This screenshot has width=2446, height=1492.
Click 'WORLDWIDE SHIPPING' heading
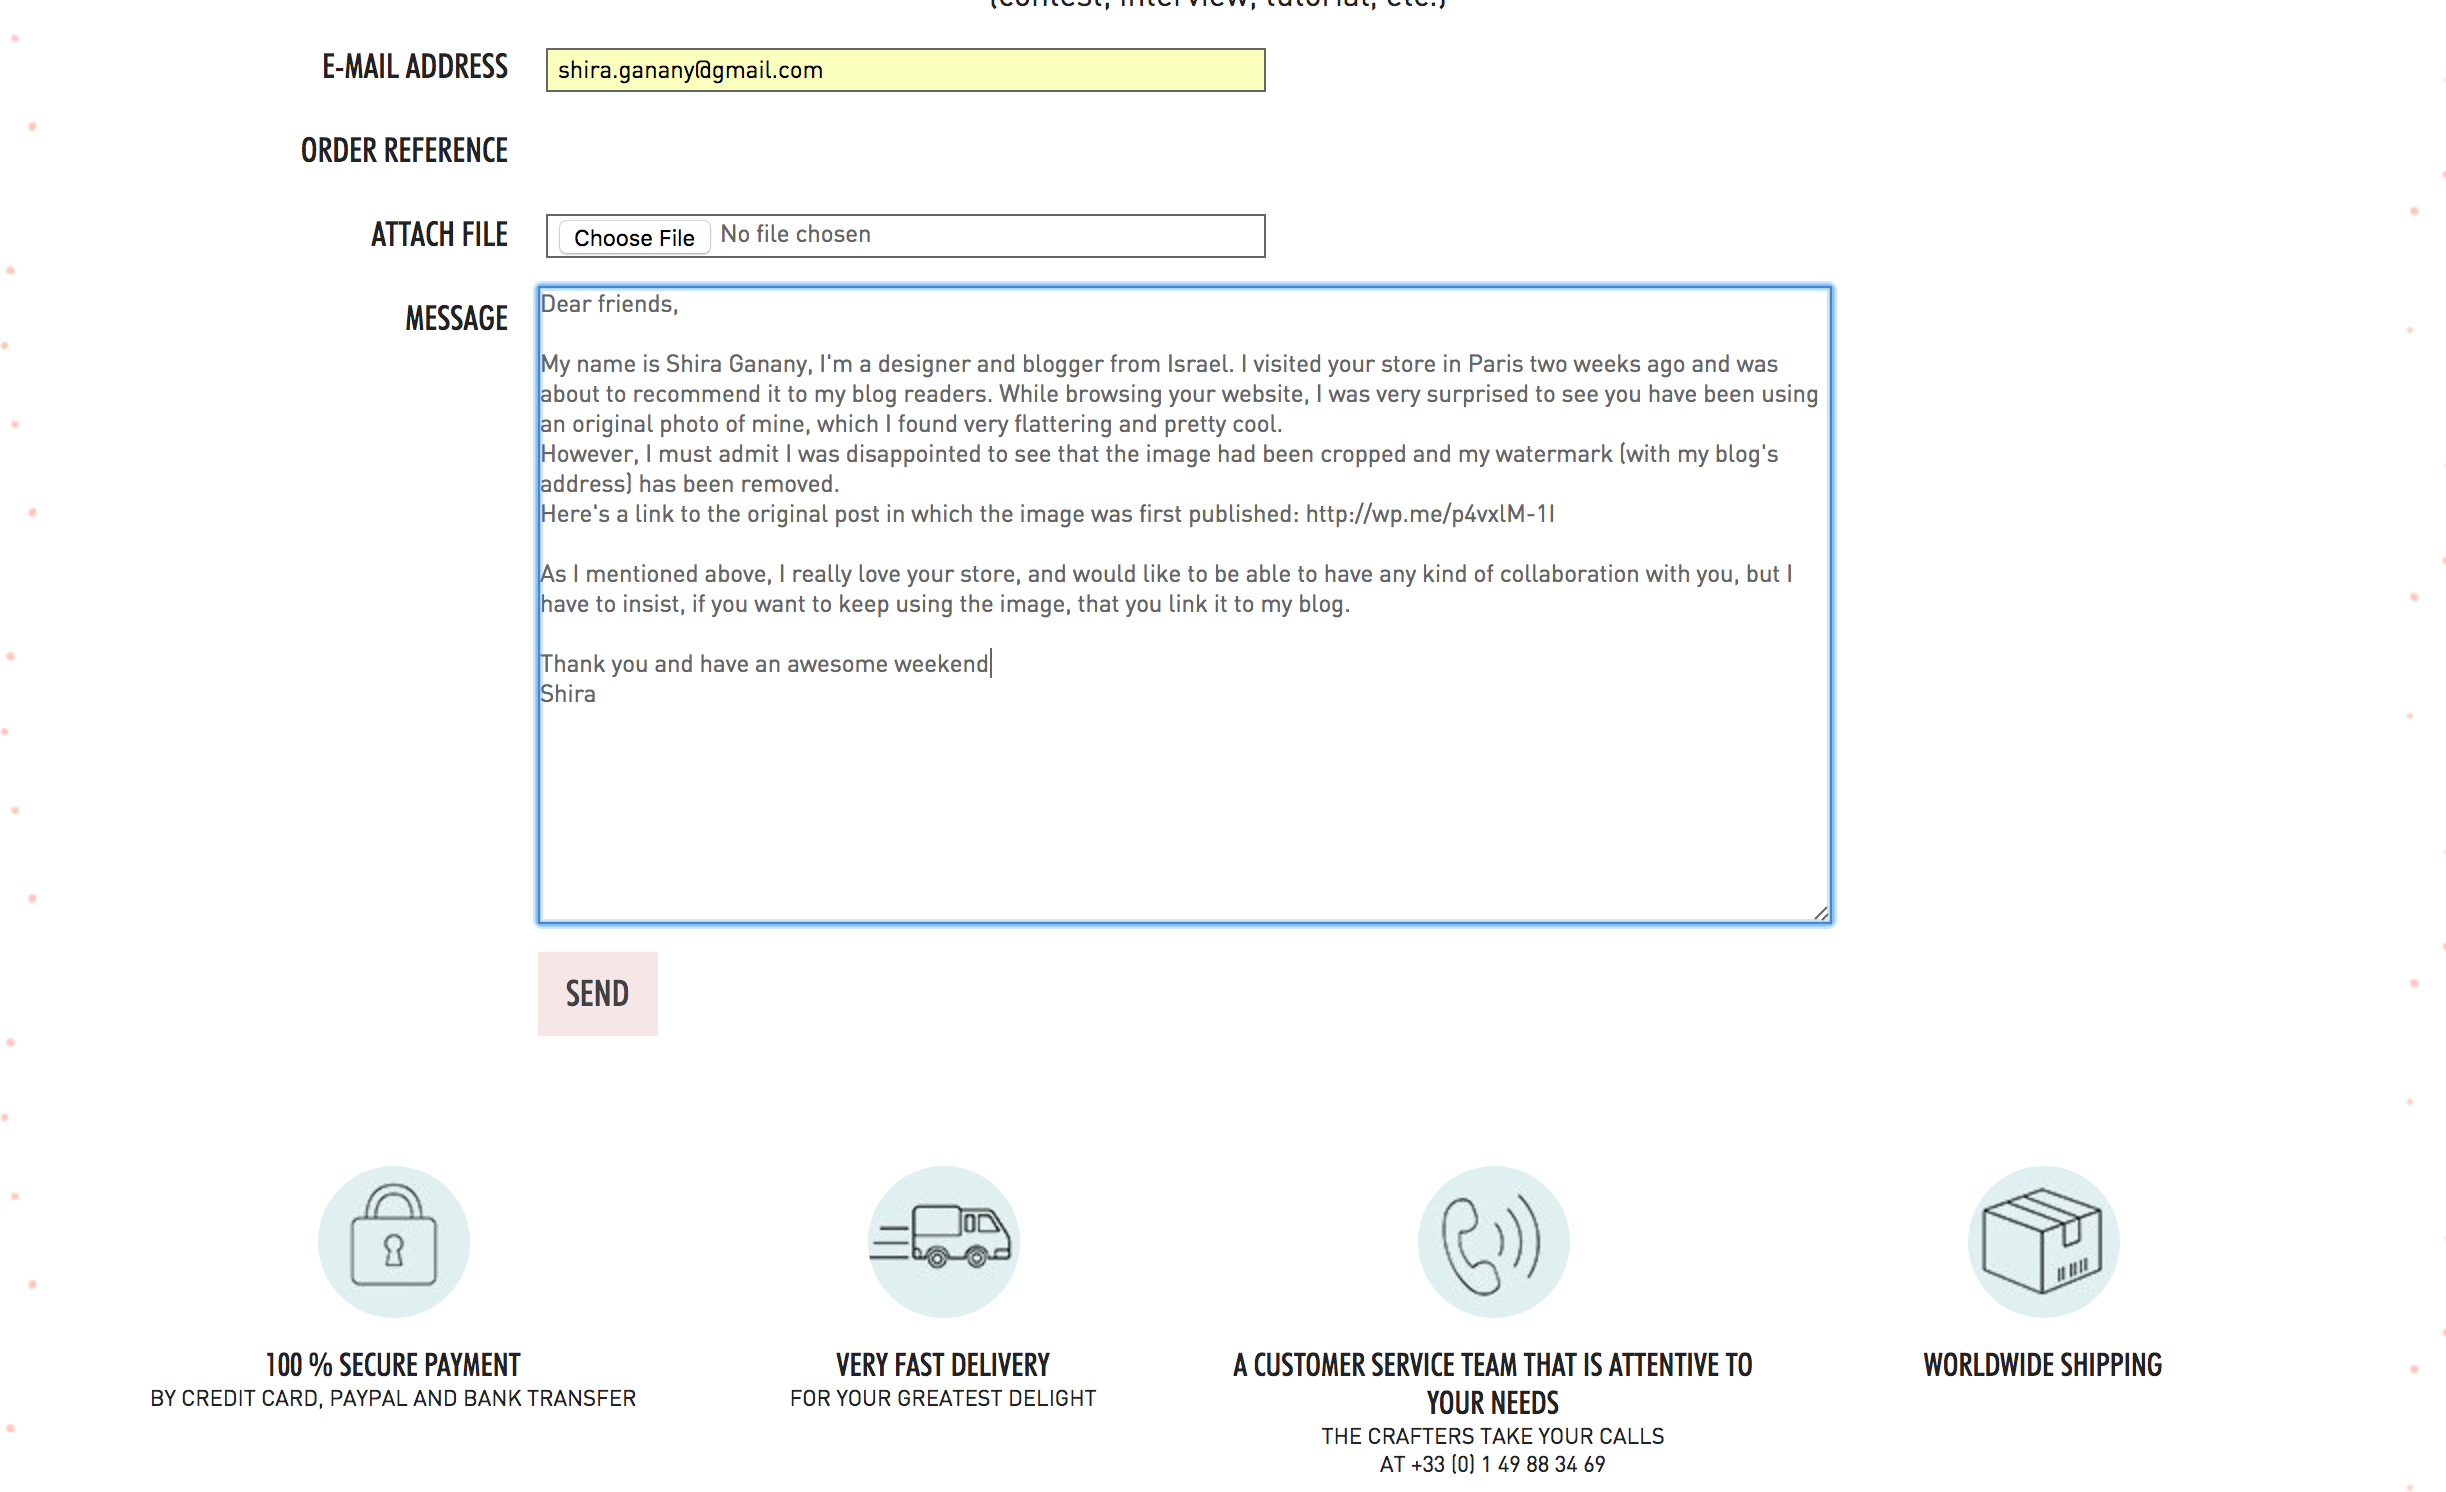(2043, 1365)
